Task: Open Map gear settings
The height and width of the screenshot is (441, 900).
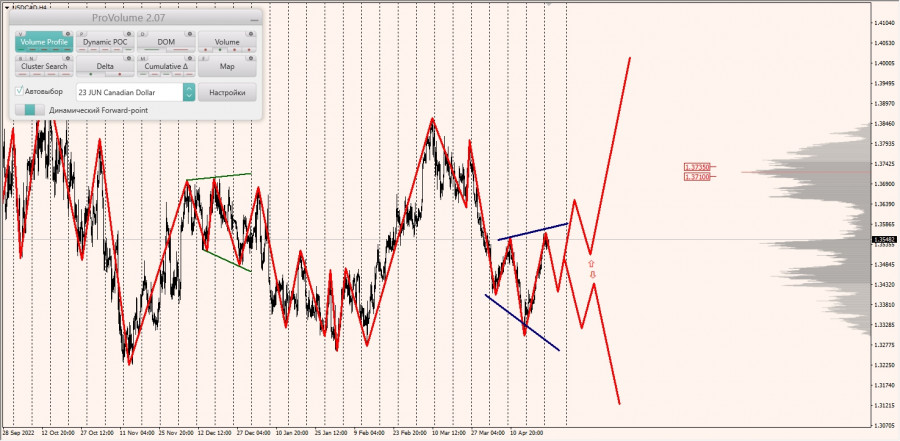Action: tap(251, 58)
